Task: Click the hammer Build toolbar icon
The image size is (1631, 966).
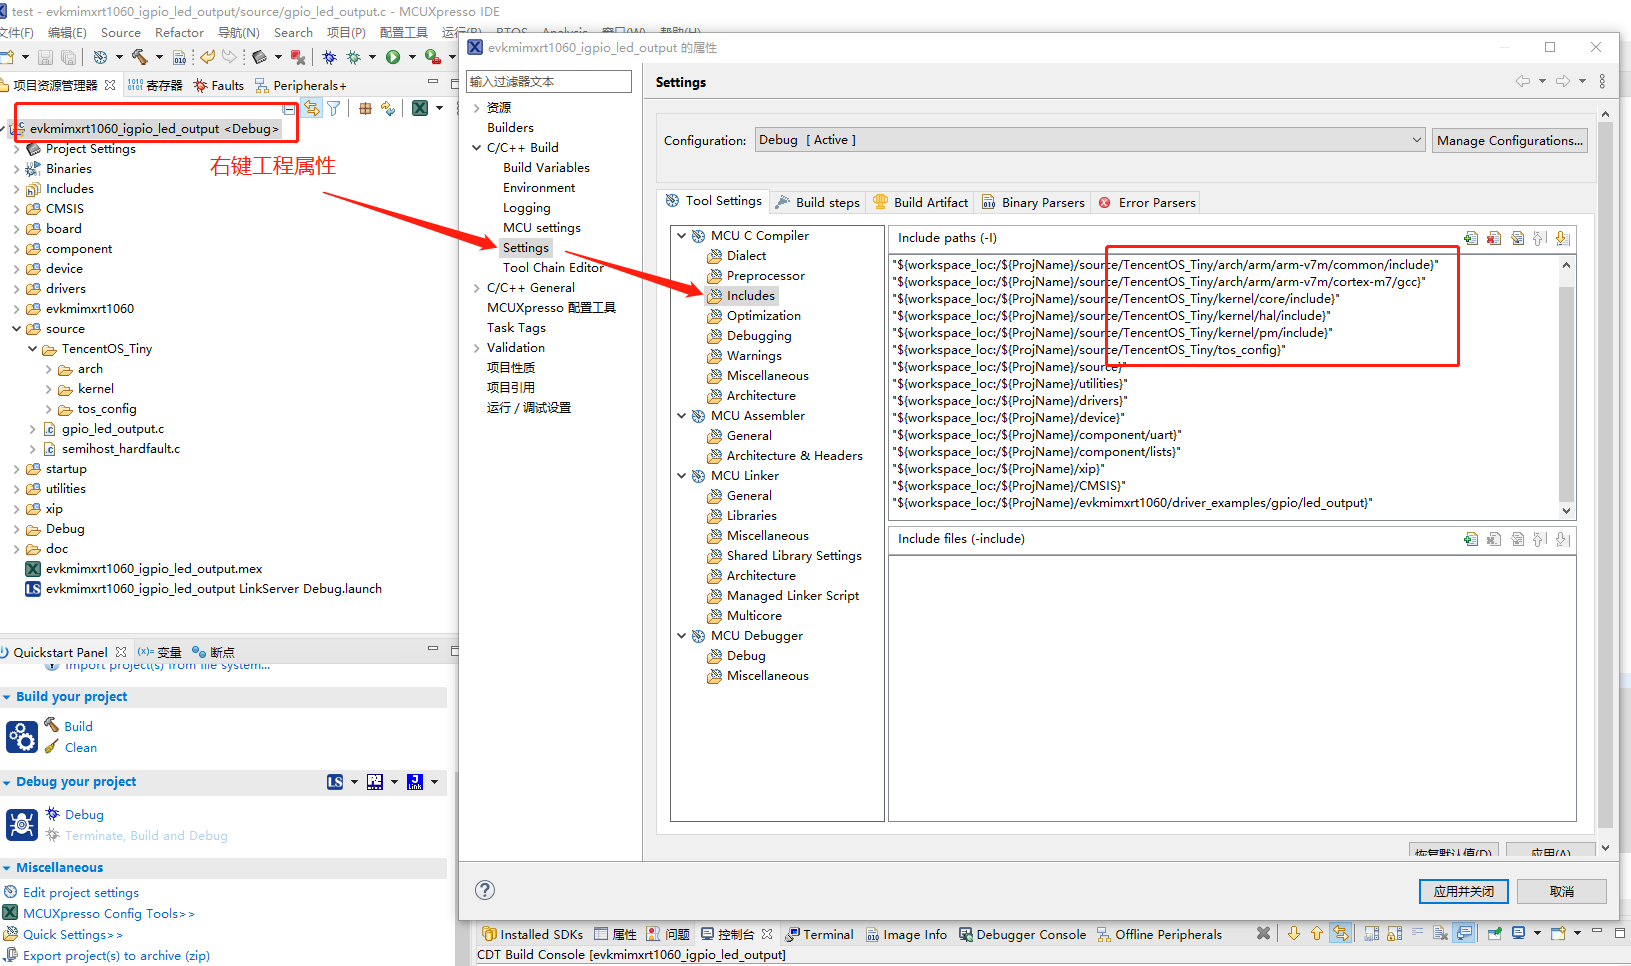Action: (139, 57)
